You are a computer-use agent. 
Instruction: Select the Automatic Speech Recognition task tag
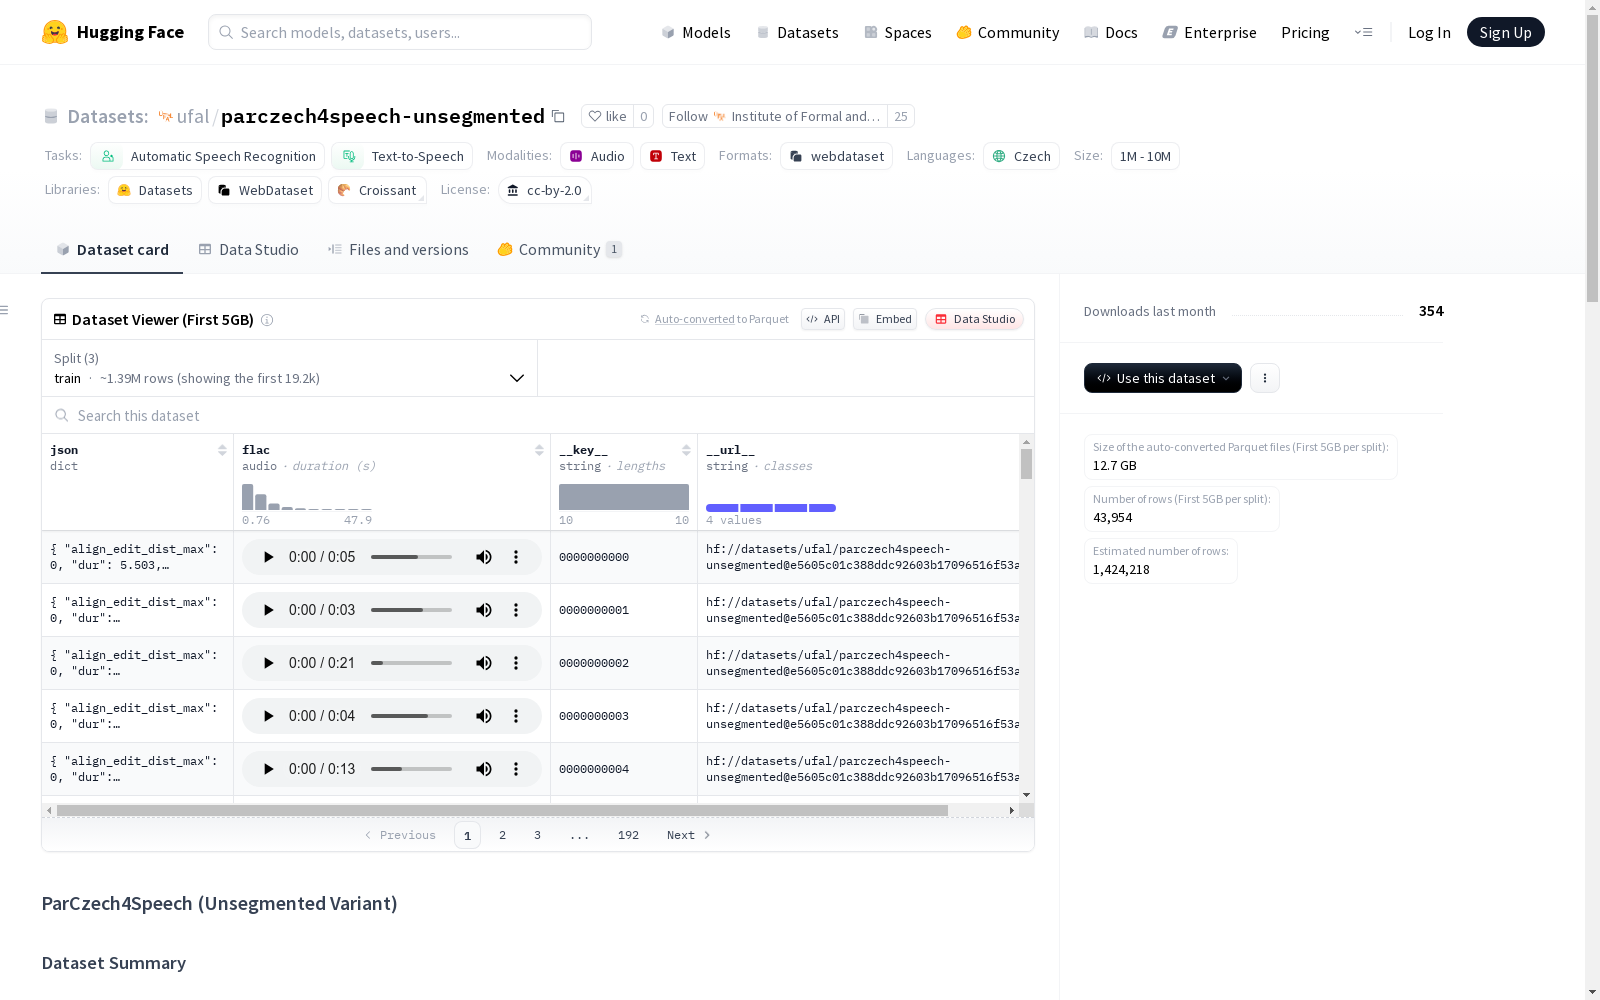pos(207,156)
